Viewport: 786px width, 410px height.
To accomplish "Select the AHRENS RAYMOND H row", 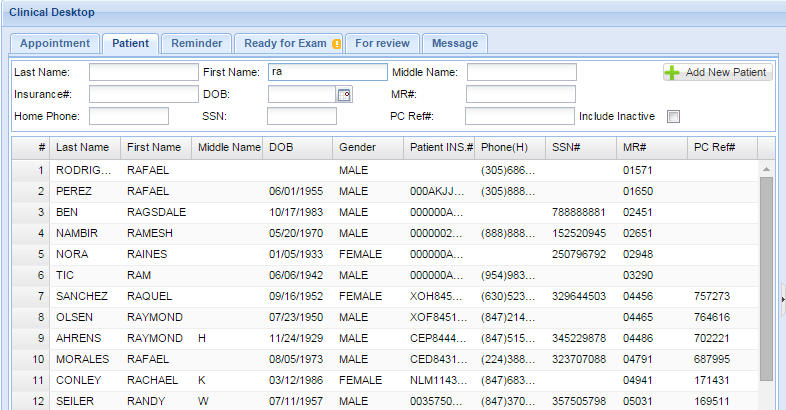I will [x=385, y=338].
